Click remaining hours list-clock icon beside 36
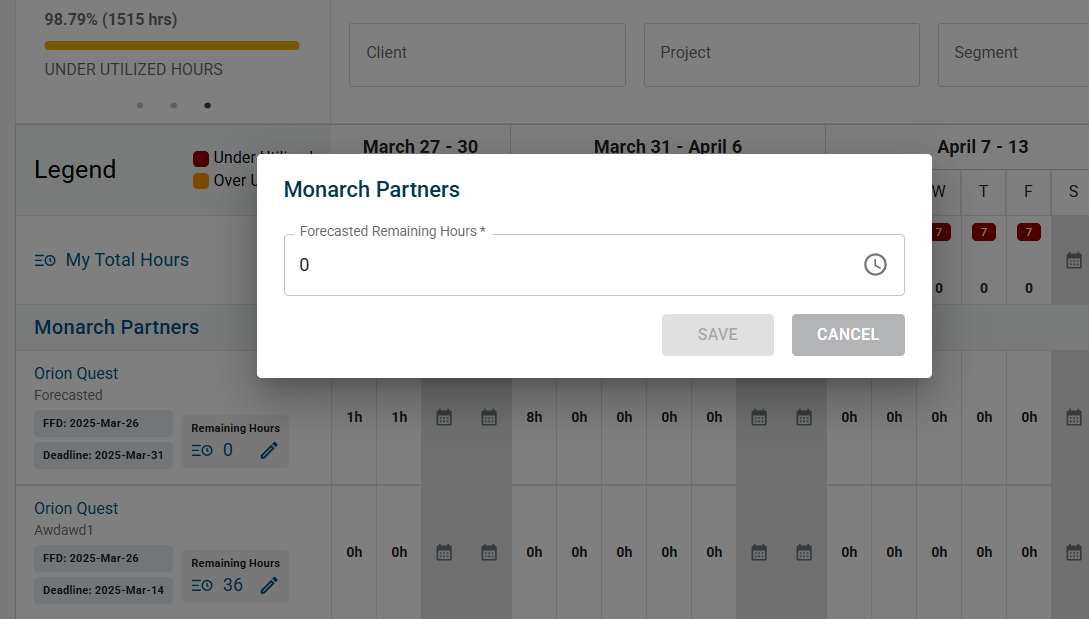 point(202,586)
